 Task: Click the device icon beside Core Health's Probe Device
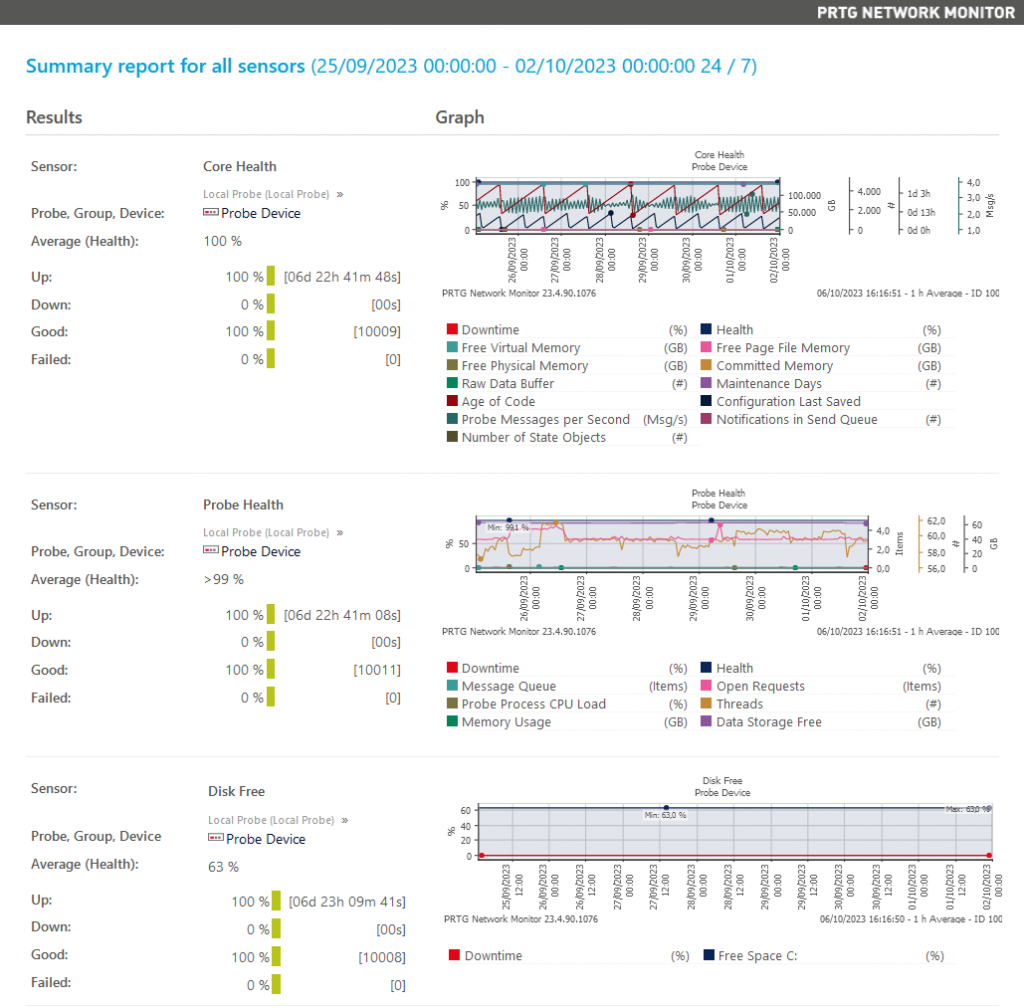pyautogui.click(x=213, y=213)
